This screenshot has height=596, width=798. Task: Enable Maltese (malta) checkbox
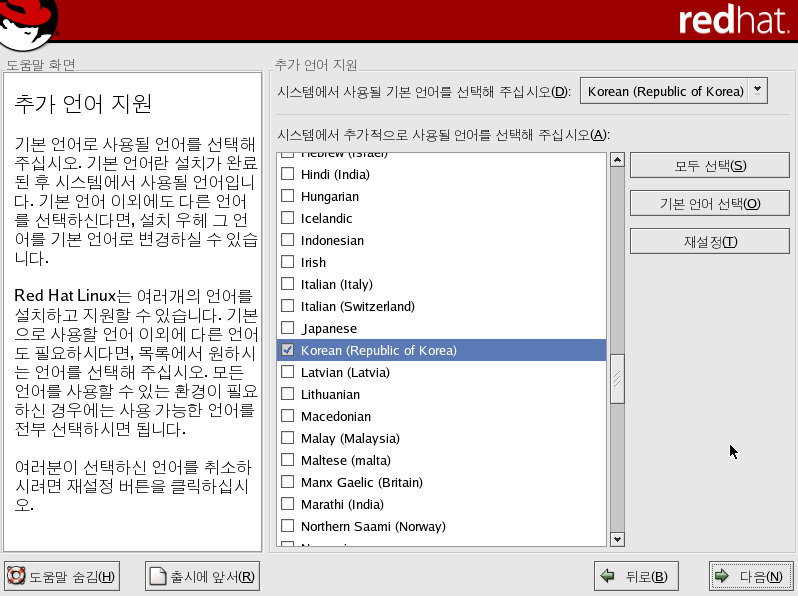pos(288,460)
